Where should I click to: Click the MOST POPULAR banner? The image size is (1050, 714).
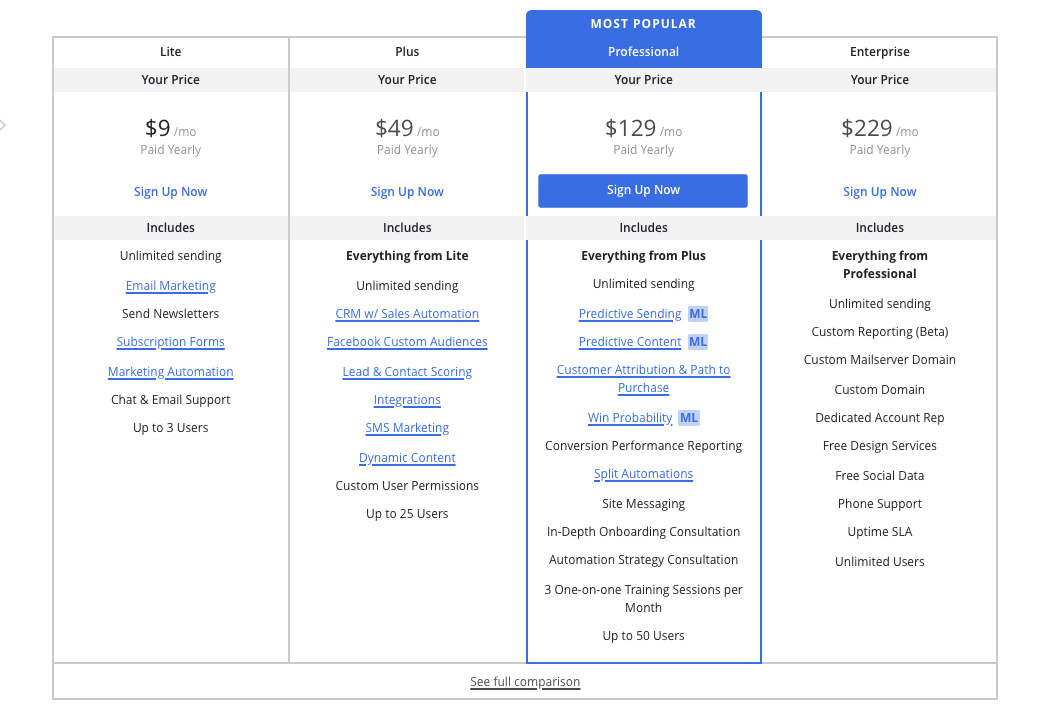point(644,23)
